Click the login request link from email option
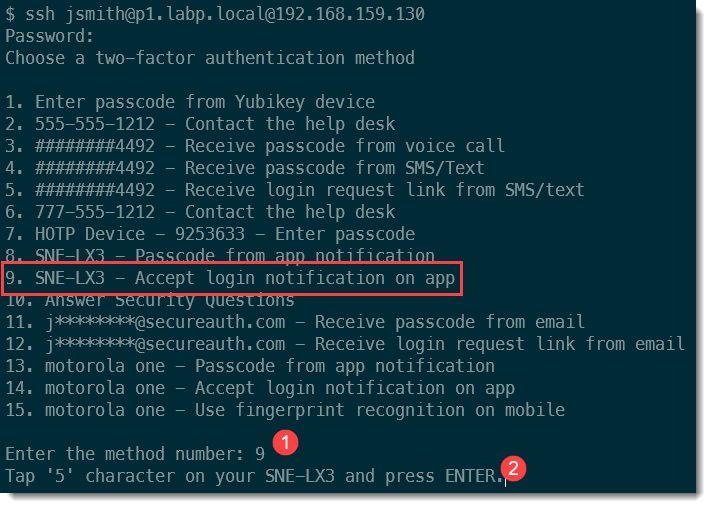This screenshot has height=508, width=711. [x=345, y=344]
